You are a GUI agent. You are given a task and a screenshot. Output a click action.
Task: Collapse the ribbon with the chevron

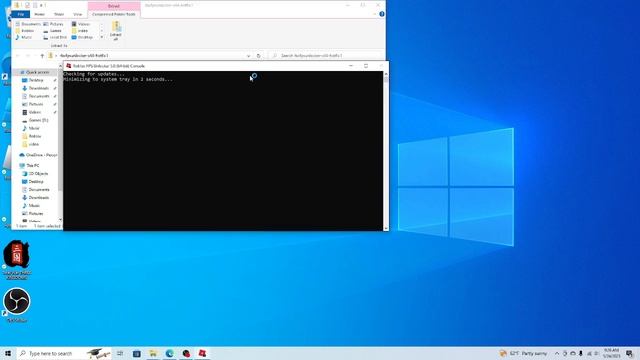375,14
